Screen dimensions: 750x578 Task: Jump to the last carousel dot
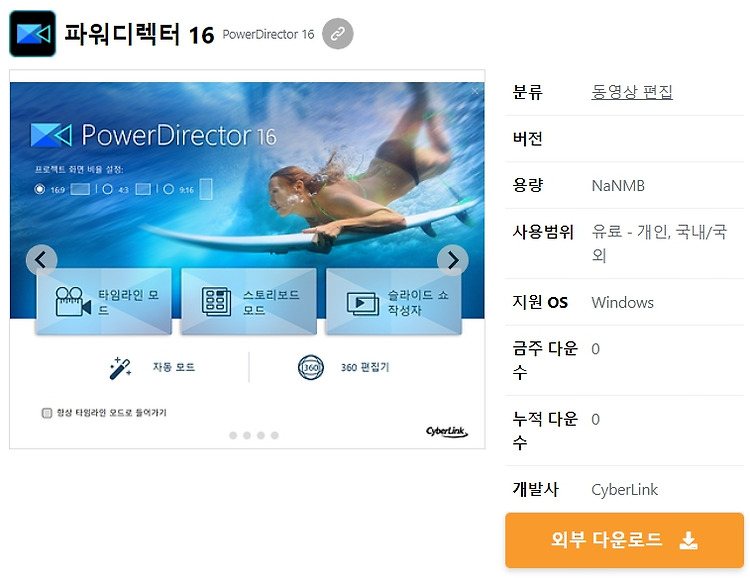click(275, 435)
